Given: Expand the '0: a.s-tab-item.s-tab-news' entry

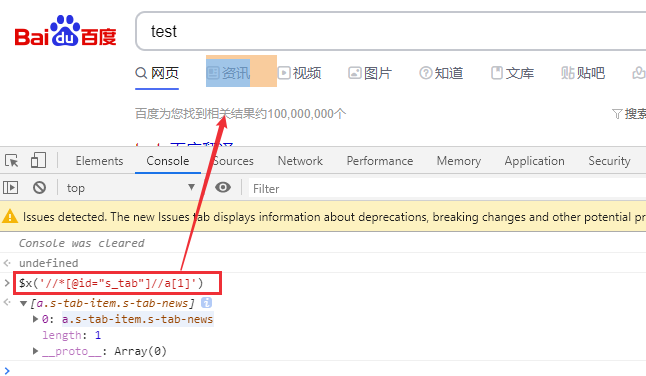Looking at the screenshot, I should 35,319.
